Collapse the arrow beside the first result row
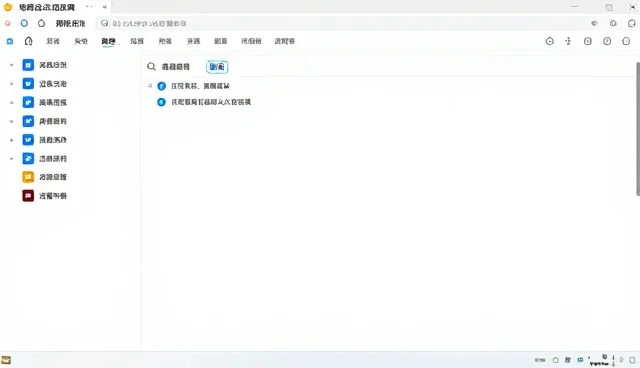 (x=150, y=86)
